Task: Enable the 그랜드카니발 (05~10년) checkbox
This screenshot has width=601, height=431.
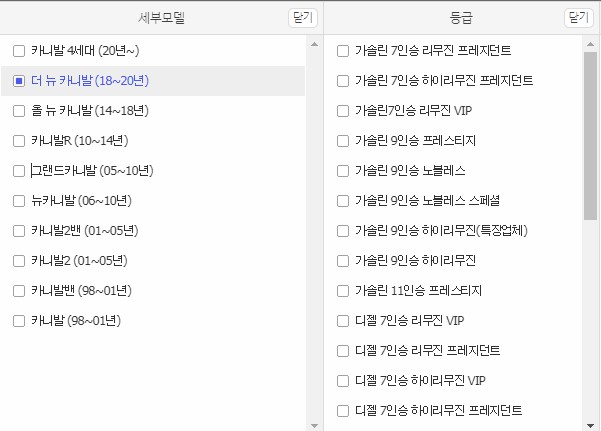Action: pyautogui.click(x=19, y=171)
